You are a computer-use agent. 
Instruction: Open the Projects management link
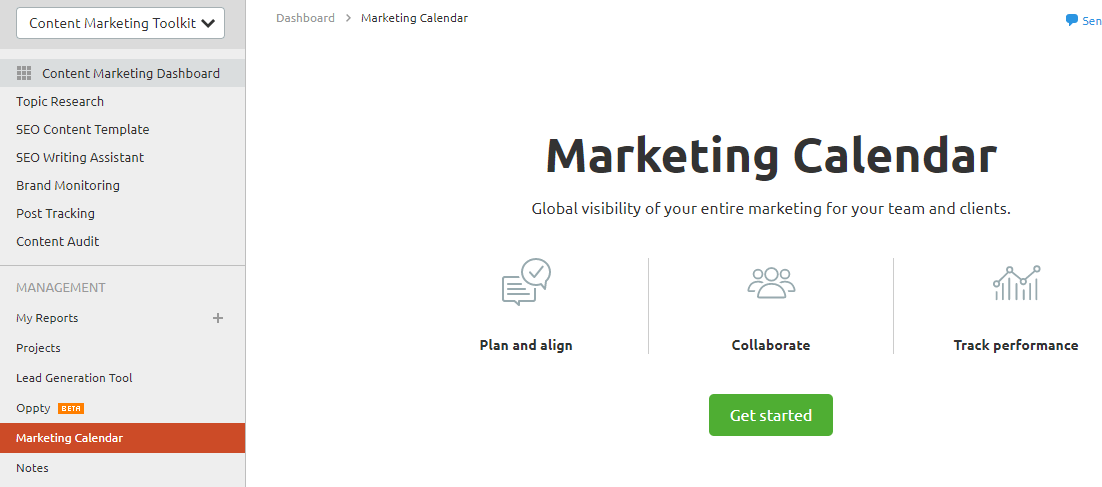coord(38,348)
